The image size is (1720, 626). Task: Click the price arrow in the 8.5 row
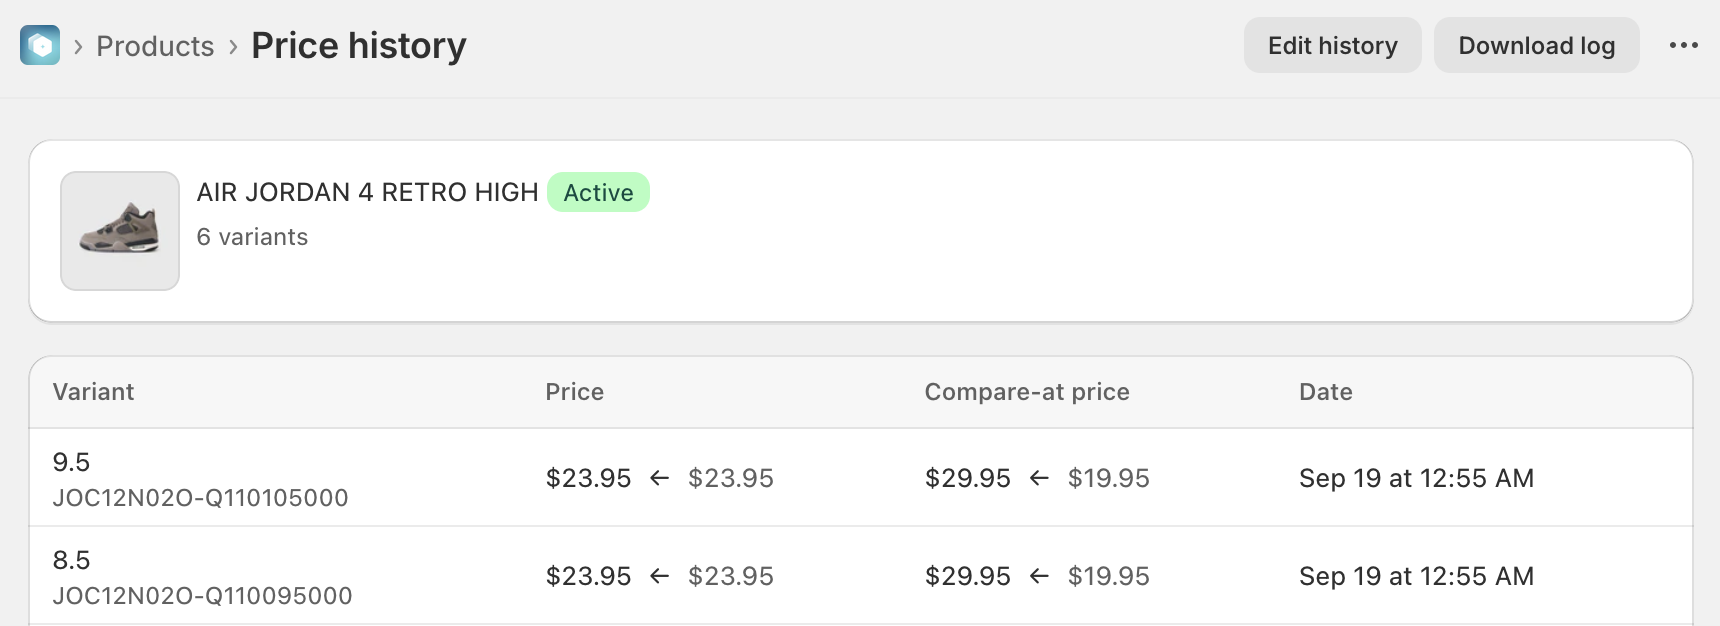(659, 576)
